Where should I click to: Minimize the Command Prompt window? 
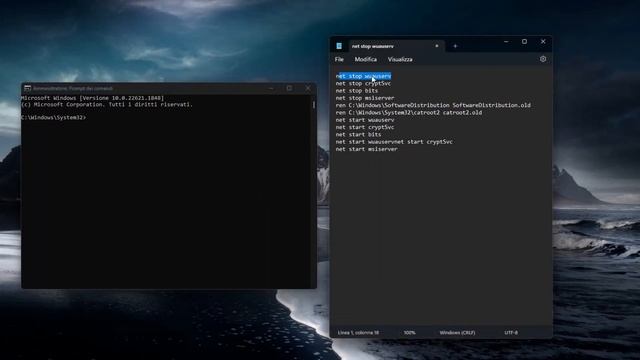(271, 88)
